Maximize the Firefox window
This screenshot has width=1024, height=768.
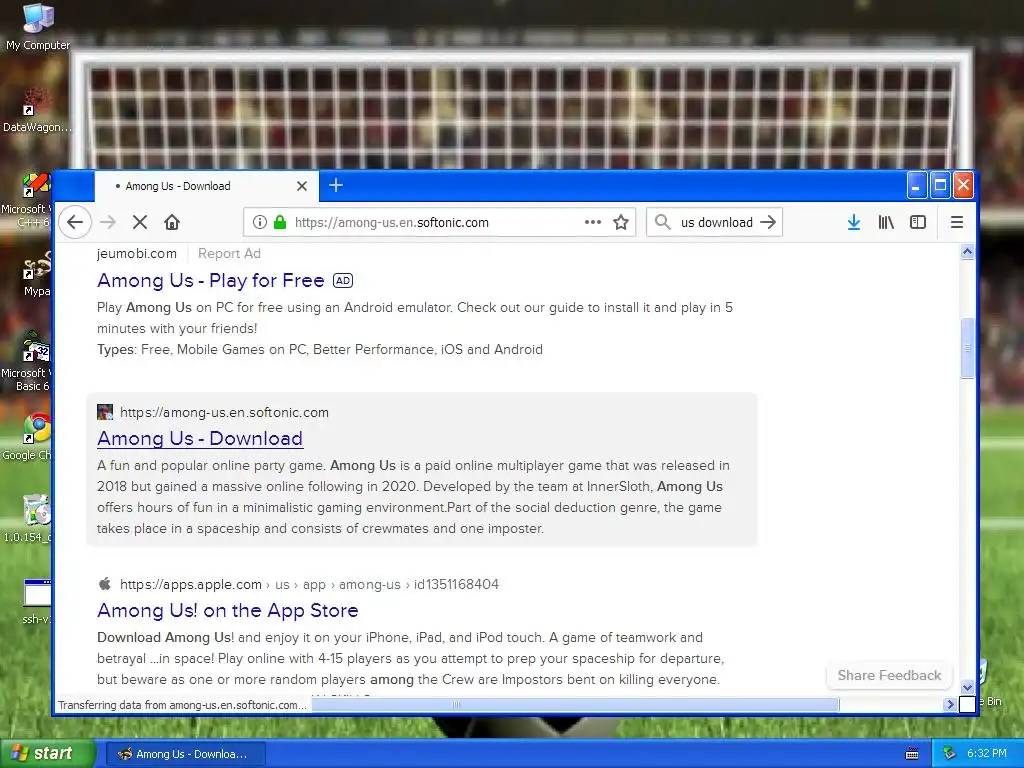click(x=940, y=185)
